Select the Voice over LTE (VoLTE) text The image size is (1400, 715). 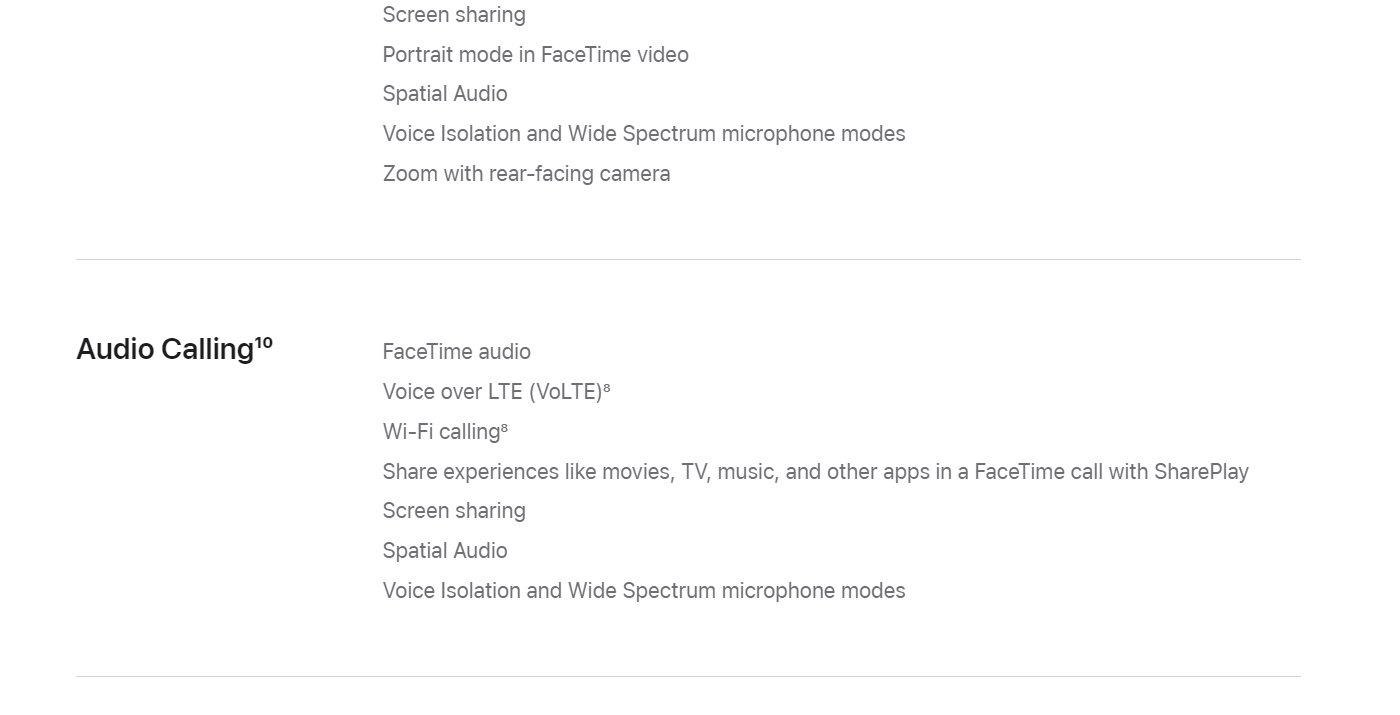point(493,392)
